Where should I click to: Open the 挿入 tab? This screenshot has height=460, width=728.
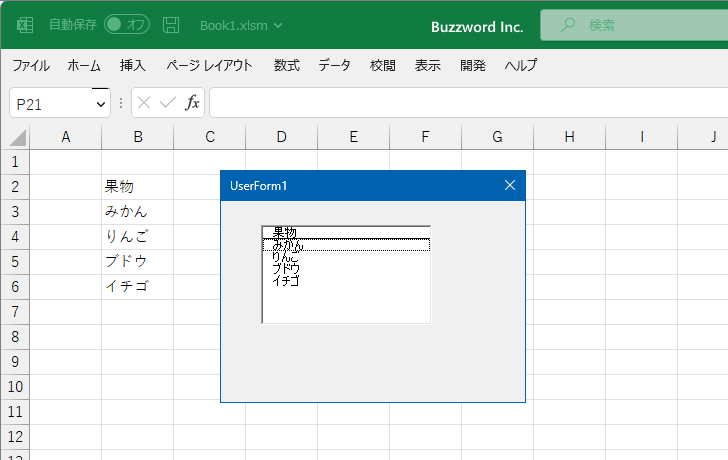[x=133, y=65]
